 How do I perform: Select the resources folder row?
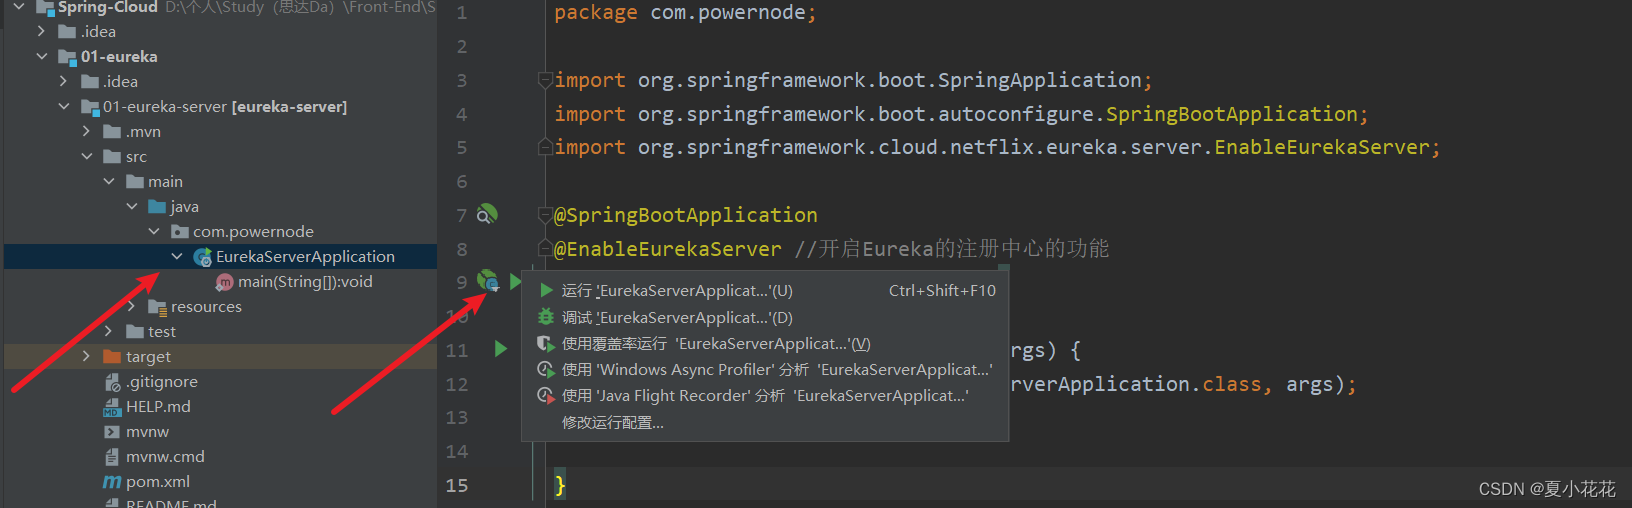tap(220, 307)
